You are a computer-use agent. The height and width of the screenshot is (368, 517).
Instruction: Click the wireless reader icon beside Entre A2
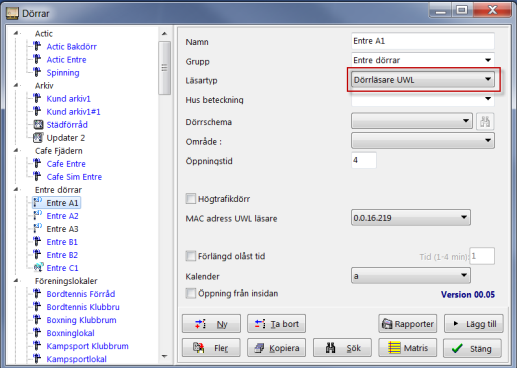(38, 215)
